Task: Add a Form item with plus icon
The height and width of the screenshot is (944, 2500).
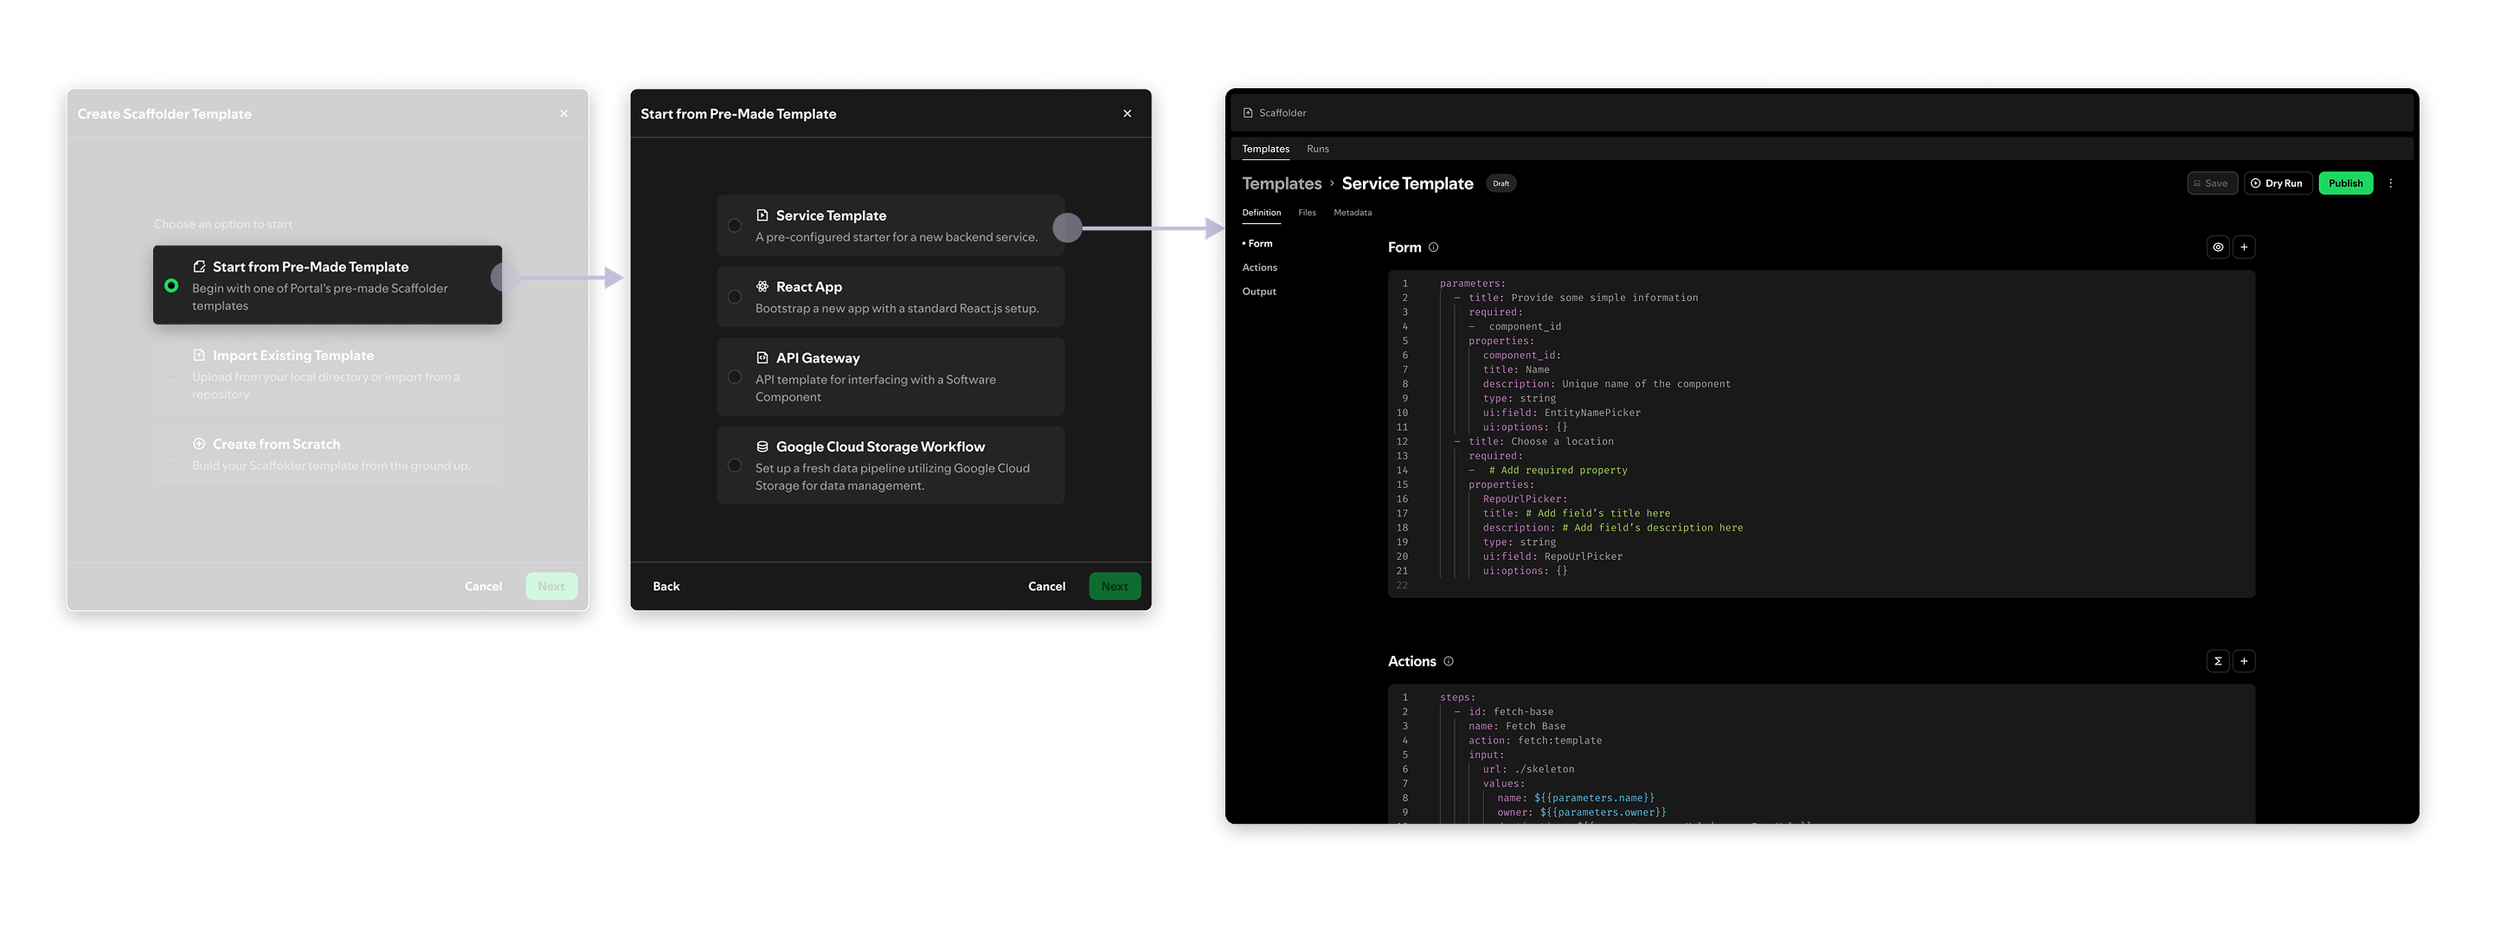Action: click(x=2244, y=248)
